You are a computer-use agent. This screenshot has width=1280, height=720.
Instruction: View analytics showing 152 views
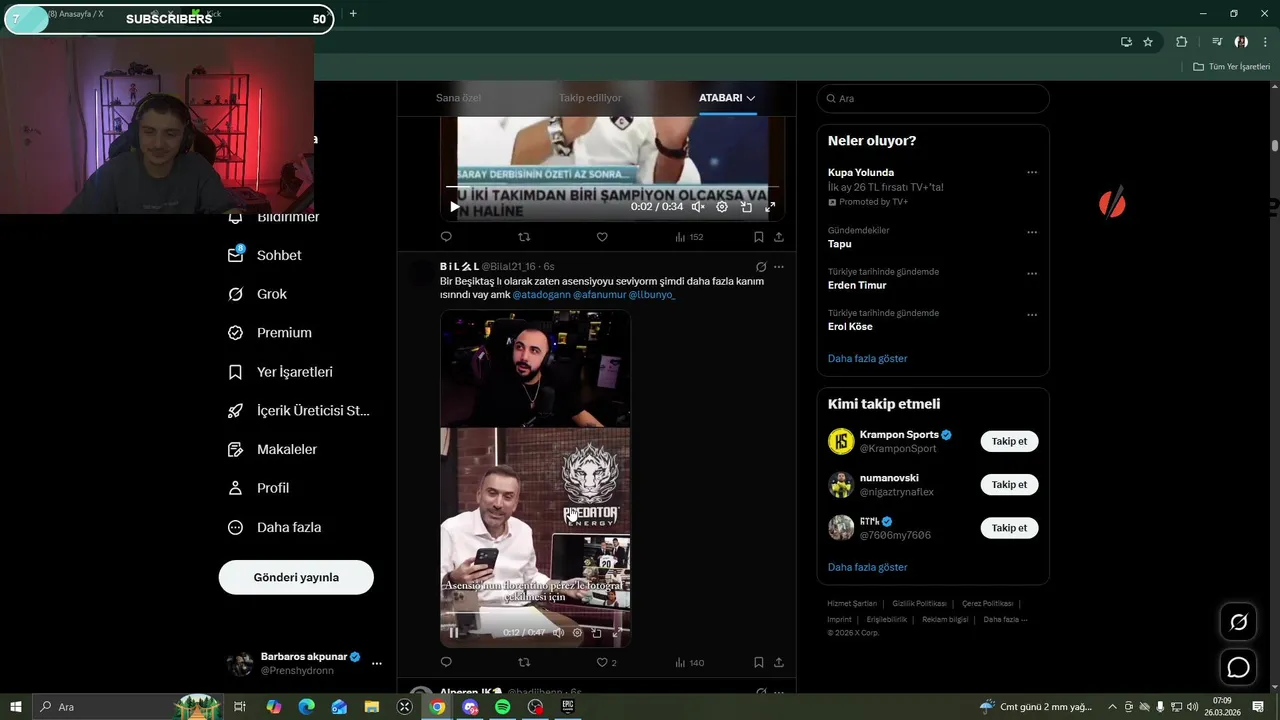[689, 237]
